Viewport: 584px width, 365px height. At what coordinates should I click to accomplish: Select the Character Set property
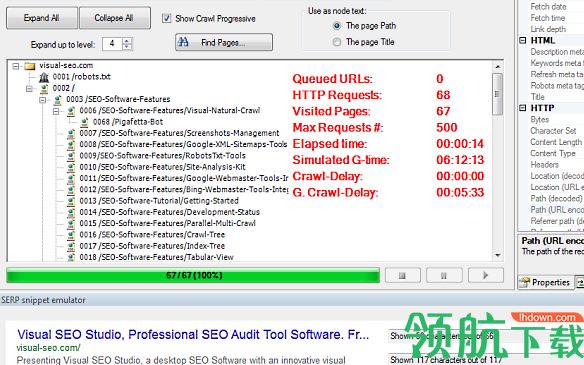pos(553,131)
